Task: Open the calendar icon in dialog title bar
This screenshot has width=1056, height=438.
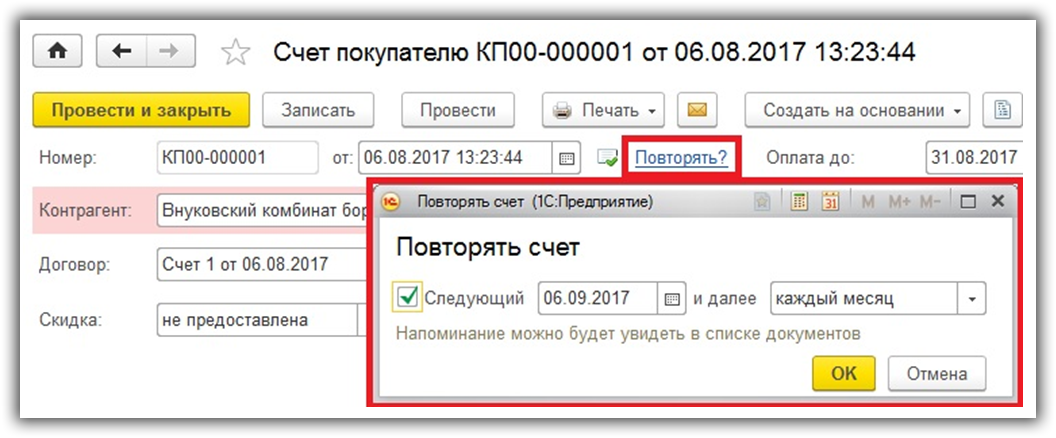Action: click(x=829, y=202)
